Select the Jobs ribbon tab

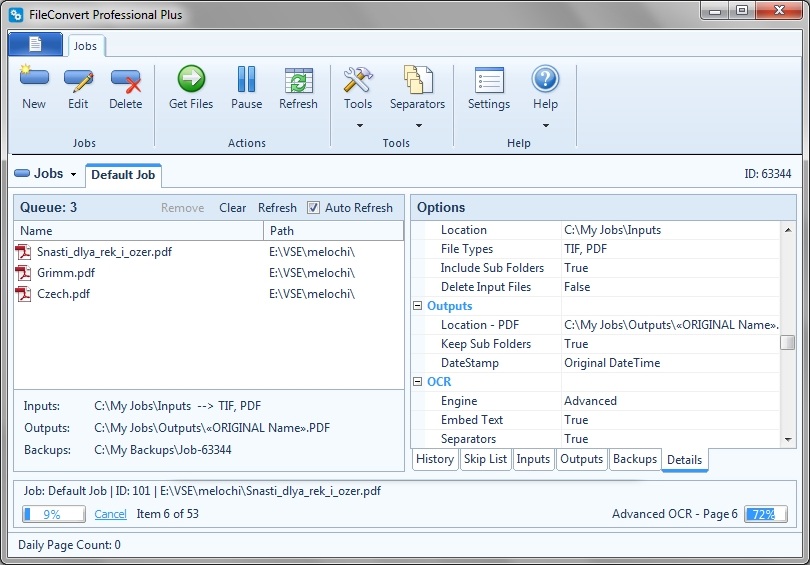point(85,46)
